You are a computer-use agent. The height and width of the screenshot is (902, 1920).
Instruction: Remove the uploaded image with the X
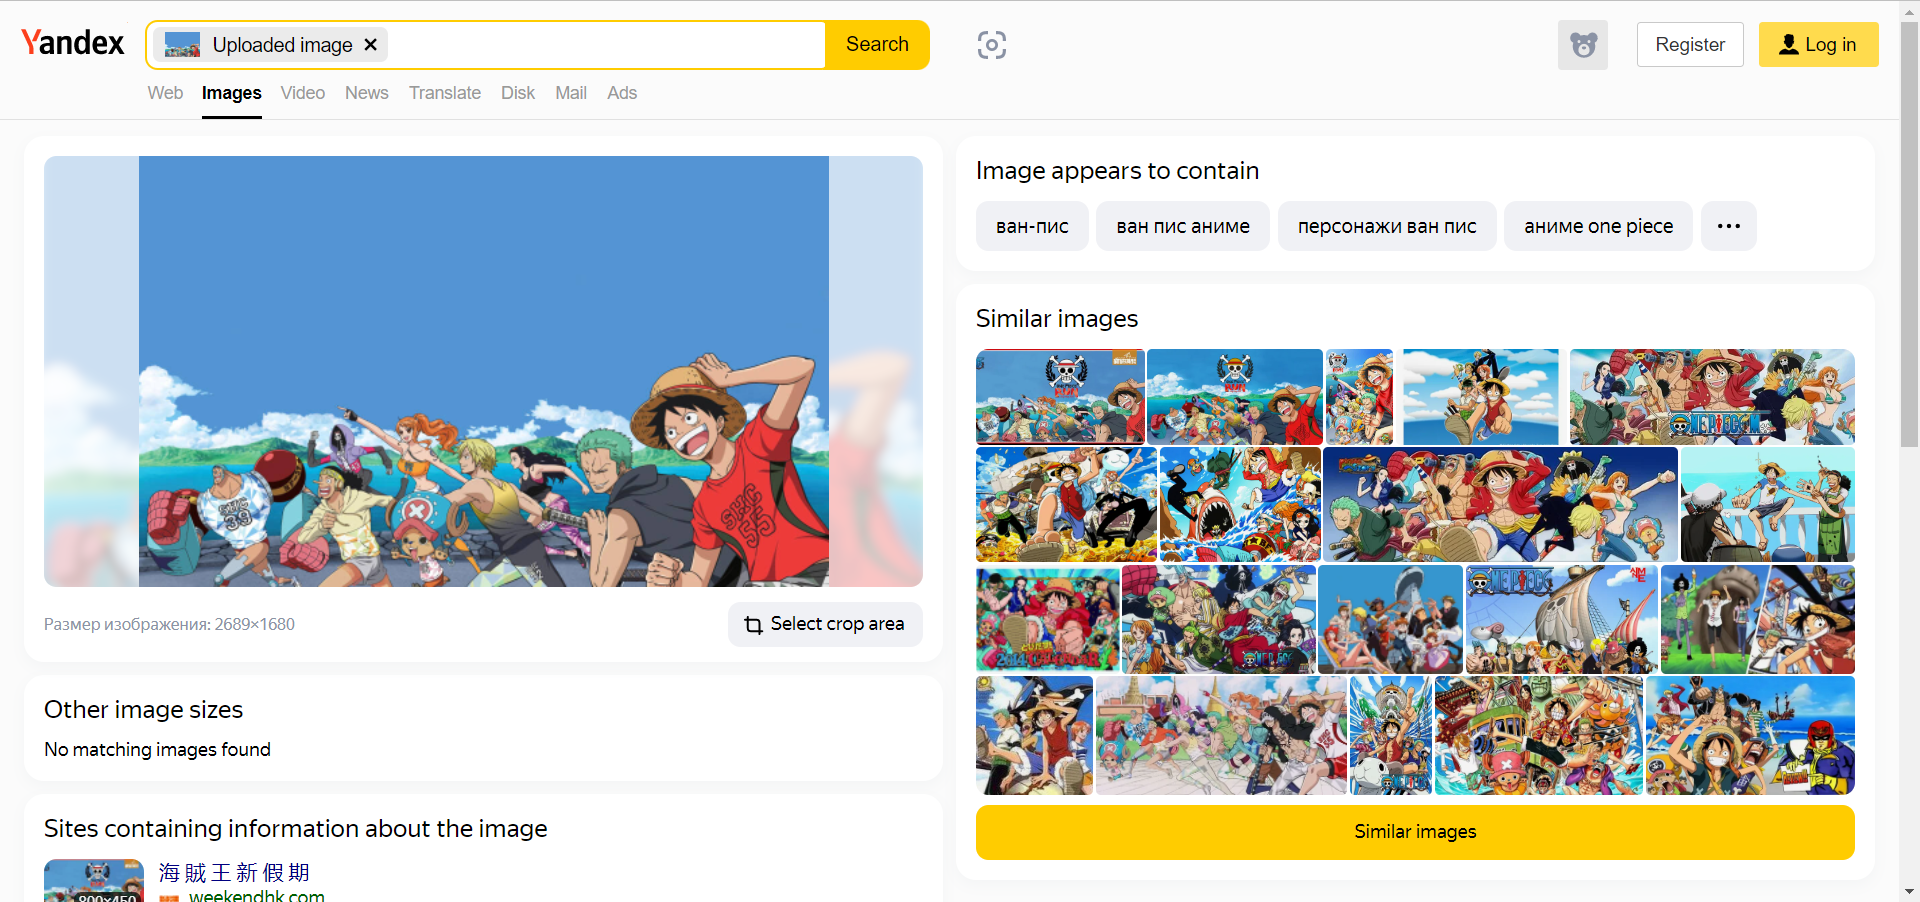(x=371, y=45)
